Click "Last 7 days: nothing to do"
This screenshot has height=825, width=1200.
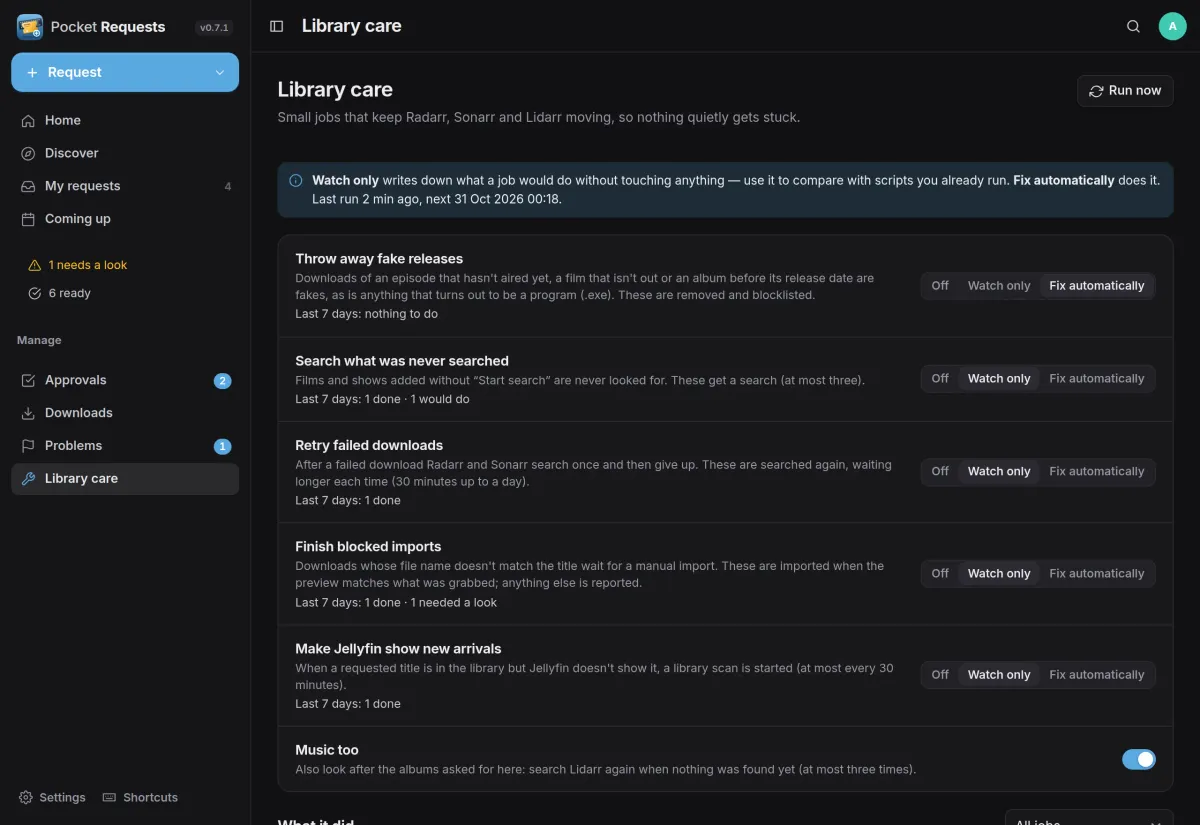[366, 314]
